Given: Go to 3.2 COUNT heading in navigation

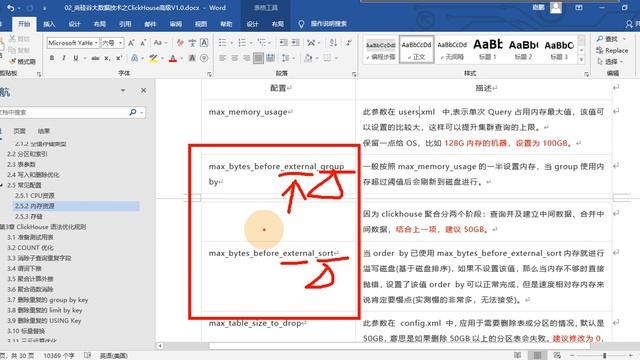Looking at the screenshot, I should (x=31, y=248).
